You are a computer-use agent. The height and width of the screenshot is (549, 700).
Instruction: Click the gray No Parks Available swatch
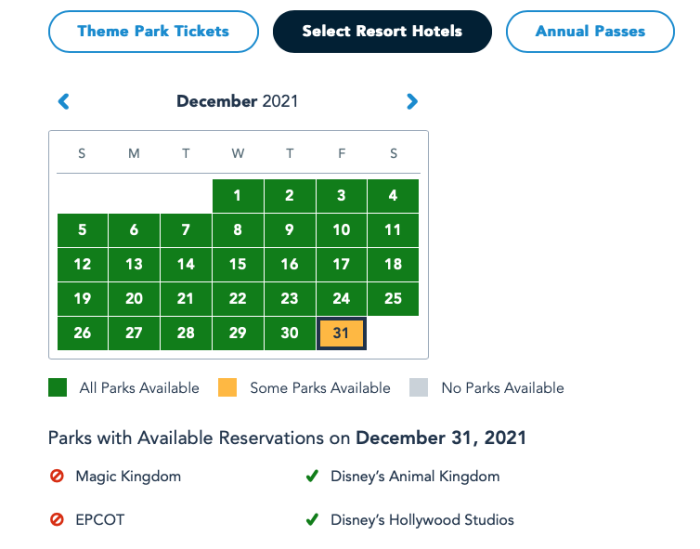pos(419,387)
